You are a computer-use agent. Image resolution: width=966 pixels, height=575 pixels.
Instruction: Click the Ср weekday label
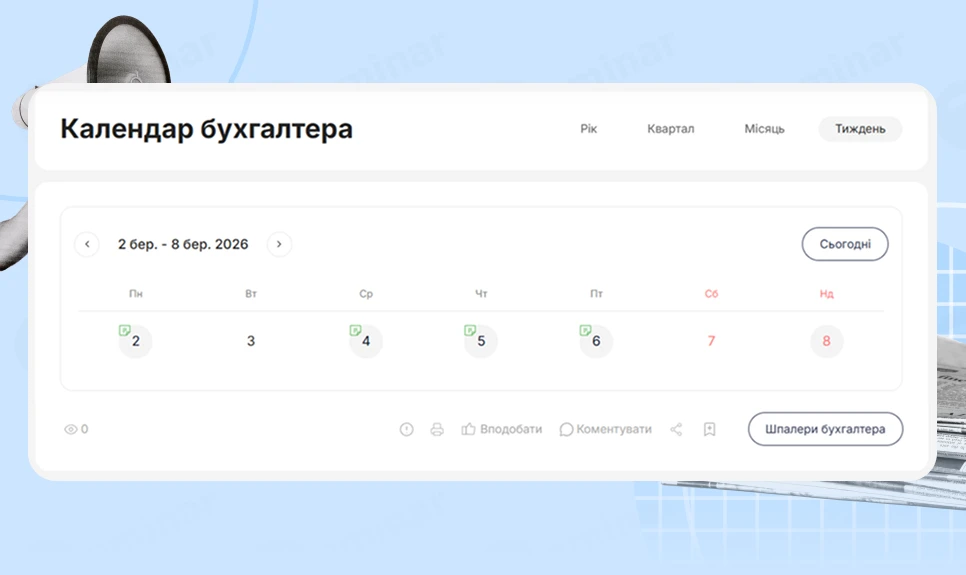[x=366, y=294]
